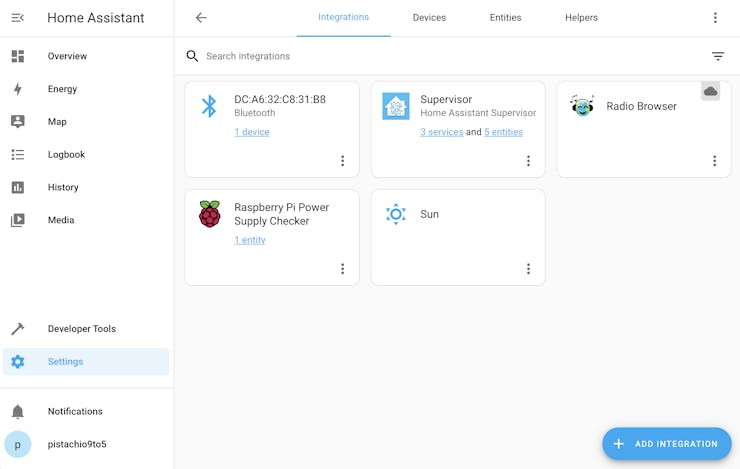Click the DC:A6:32:C8:31:B8 title
Viewport: 740px width, 469px height.
pyautogui.click(x=280, y=100)
